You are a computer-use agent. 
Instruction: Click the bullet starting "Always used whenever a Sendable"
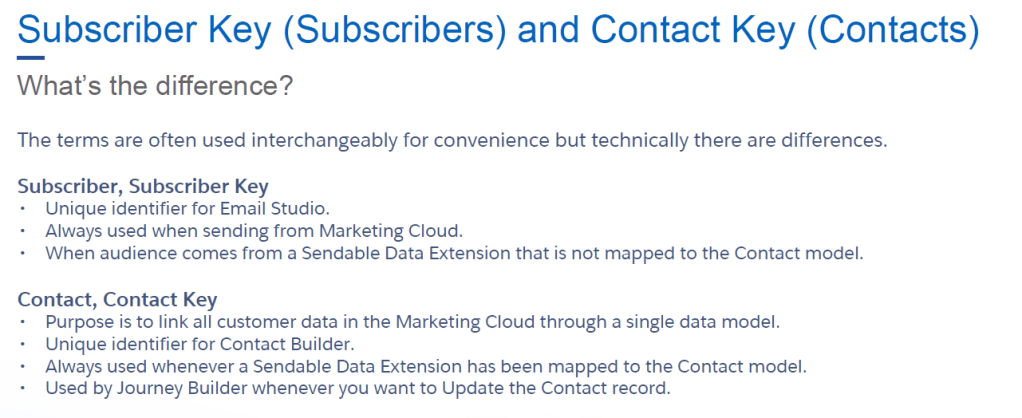(426, 365)
